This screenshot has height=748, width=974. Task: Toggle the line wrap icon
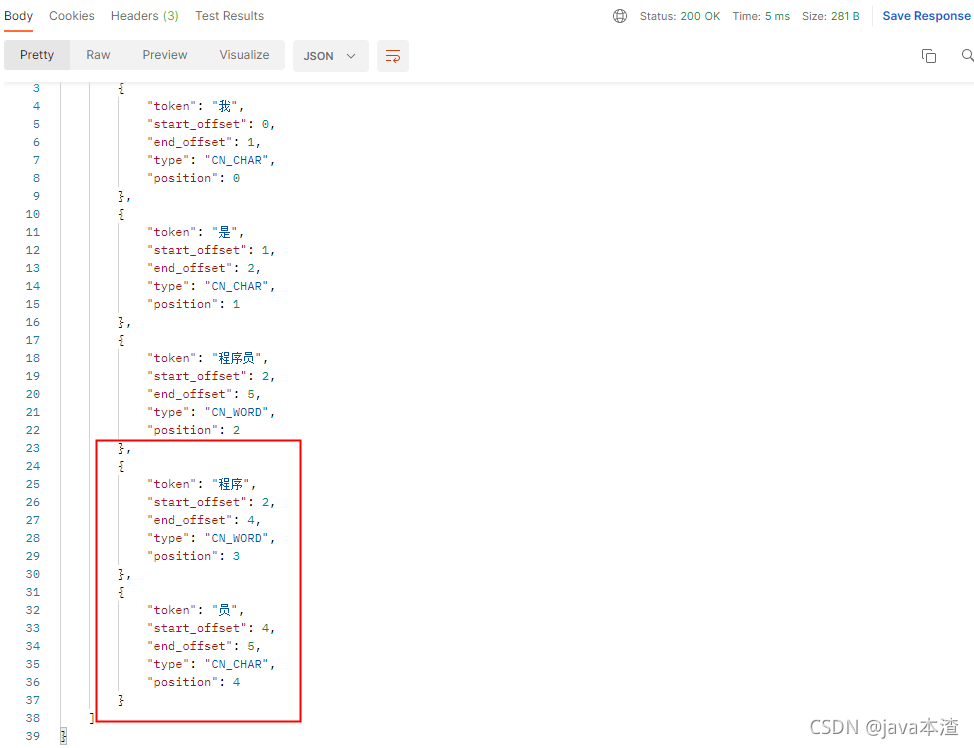[393, 56]
